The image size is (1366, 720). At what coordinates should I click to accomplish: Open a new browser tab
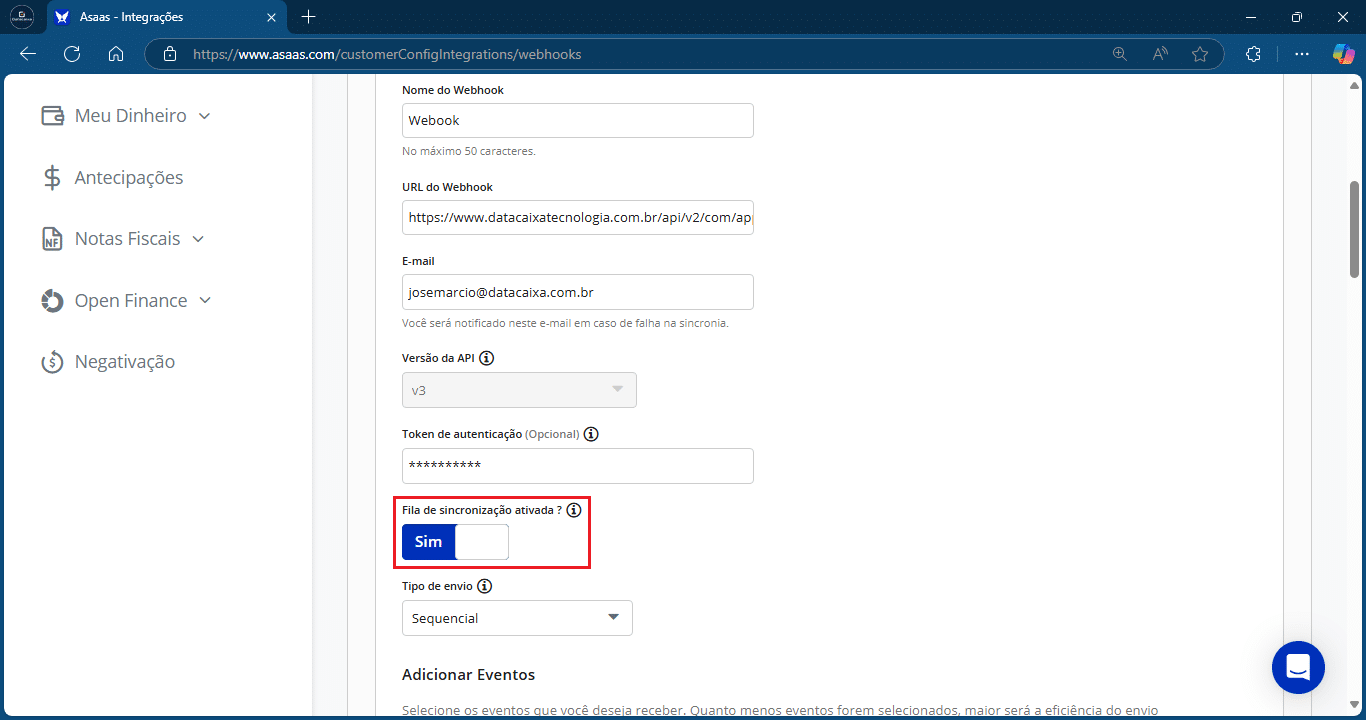(308, 17)
